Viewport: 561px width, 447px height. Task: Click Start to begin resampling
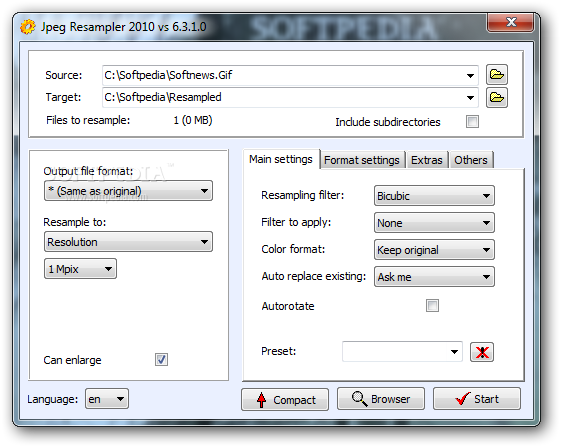point(477,398)
